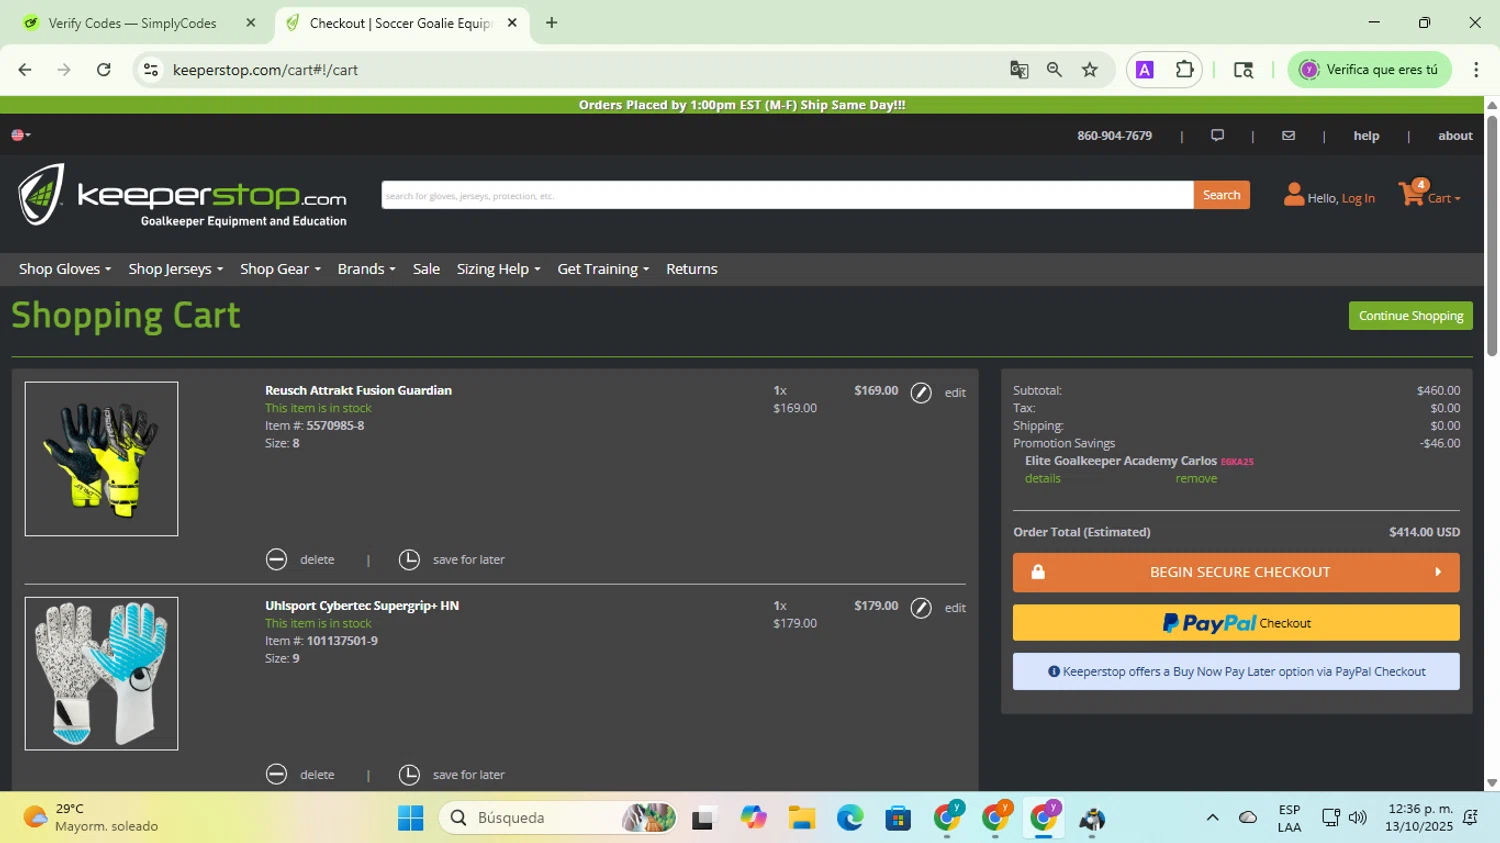Click the orange shopping cart icon
The width and height of the screenshot is (1500, 843).
[1411, 193]
